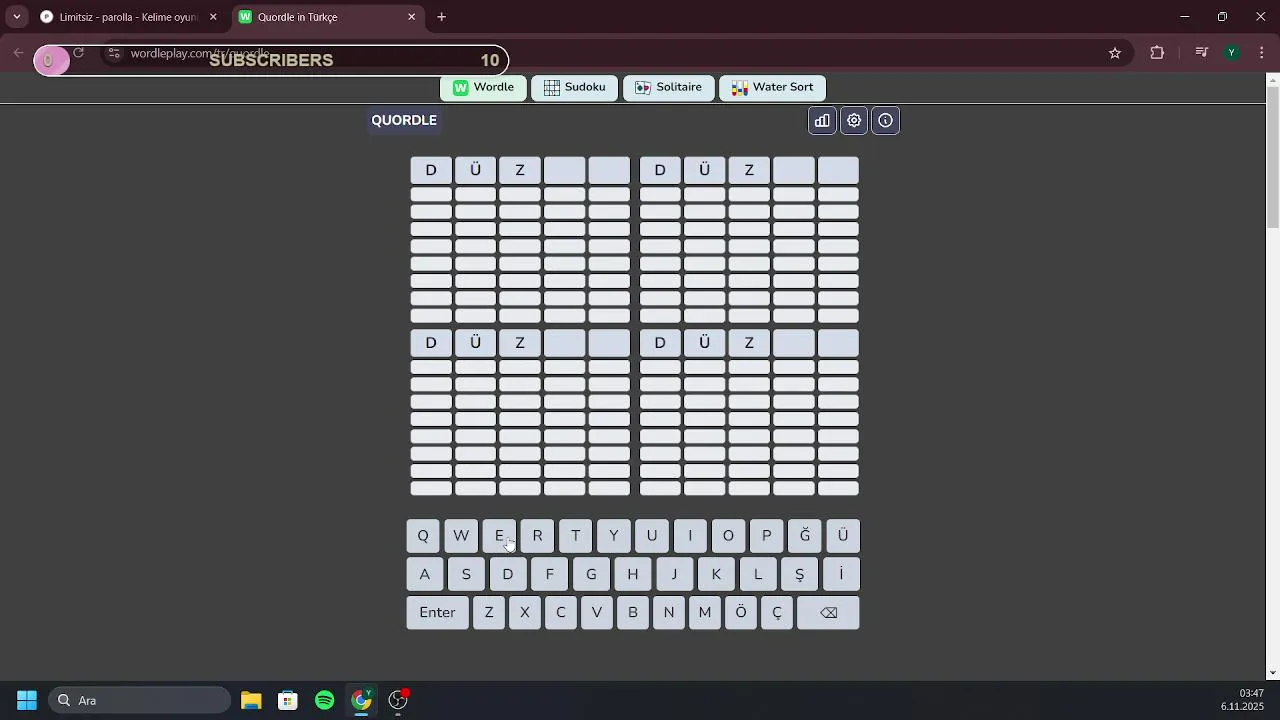Tap the S key on keyboard

pyautogui.click(x=466, y=574)
